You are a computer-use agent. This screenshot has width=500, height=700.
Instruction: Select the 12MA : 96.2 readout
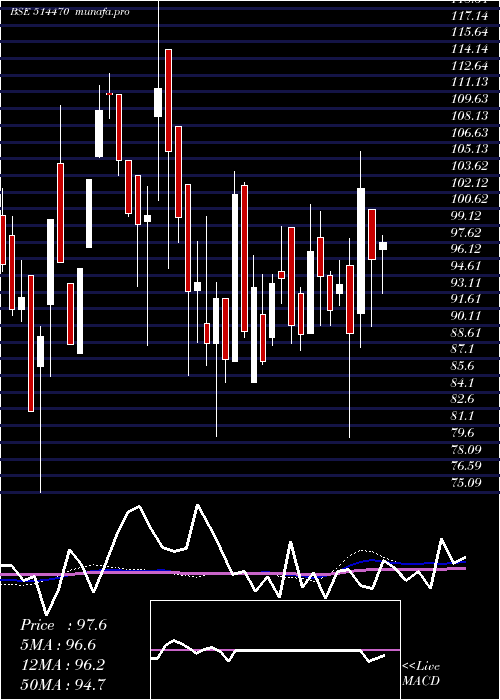coord(63,665)
